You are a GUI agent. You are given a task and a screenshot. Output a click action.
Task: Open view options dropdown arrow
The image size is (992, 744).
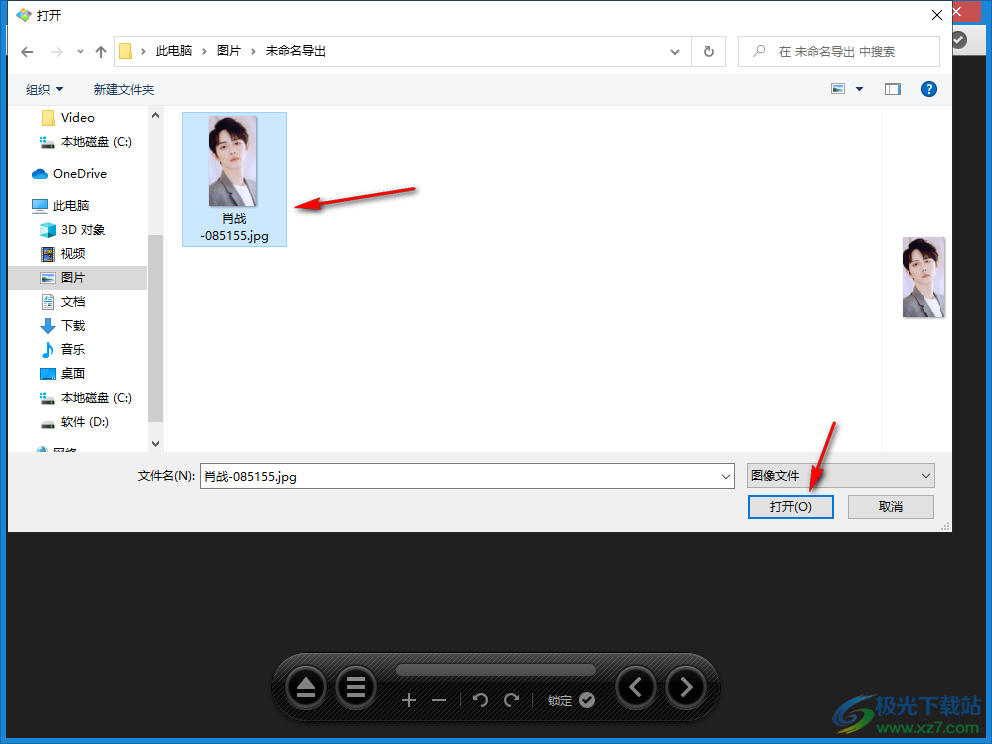[x=859, y=89]
